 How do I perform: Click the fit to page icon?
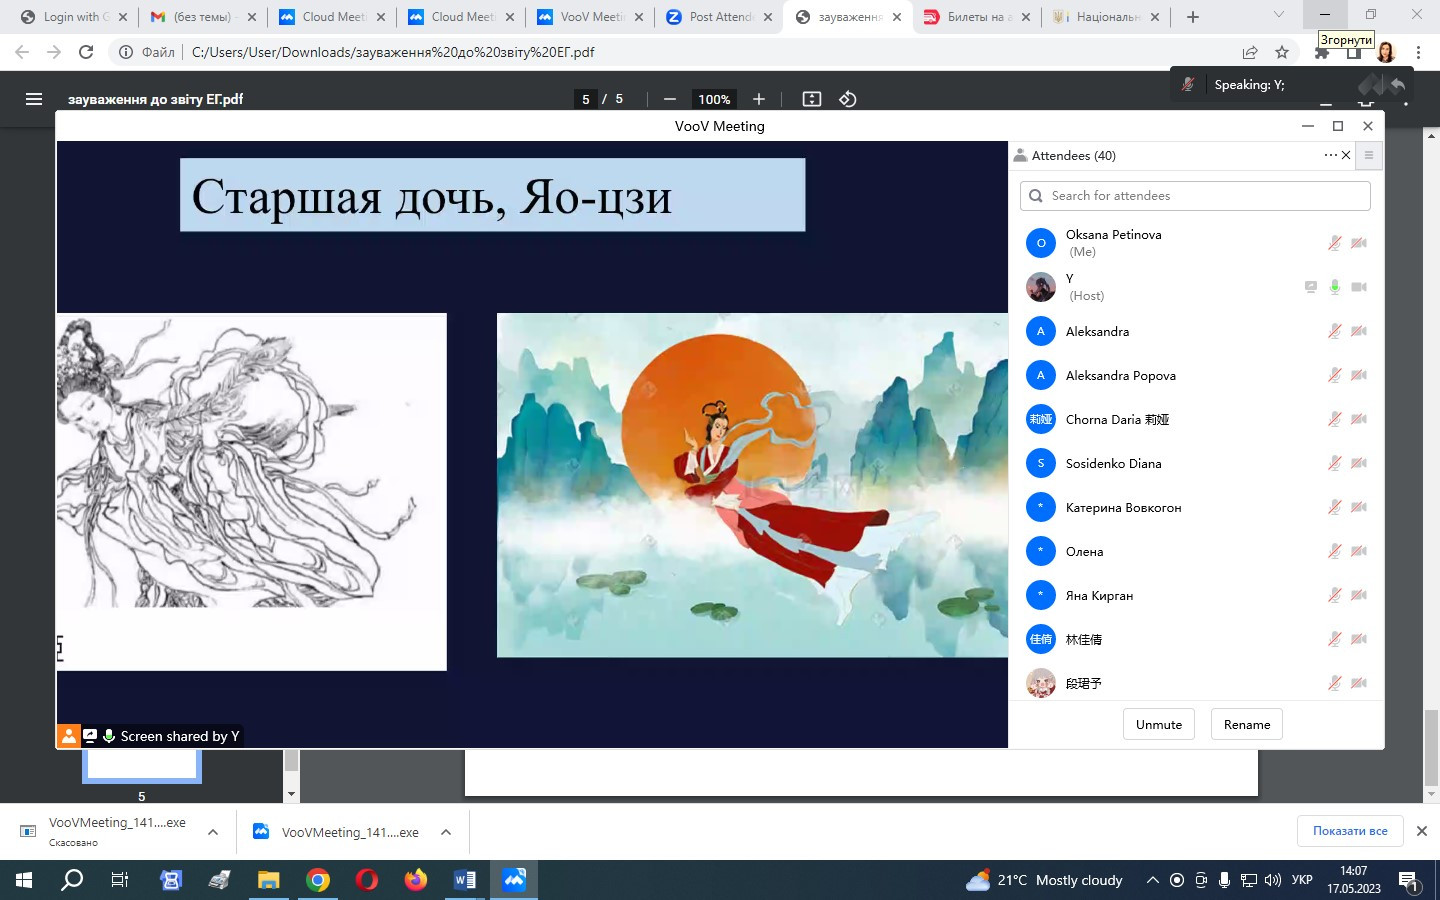click(812, 99)
